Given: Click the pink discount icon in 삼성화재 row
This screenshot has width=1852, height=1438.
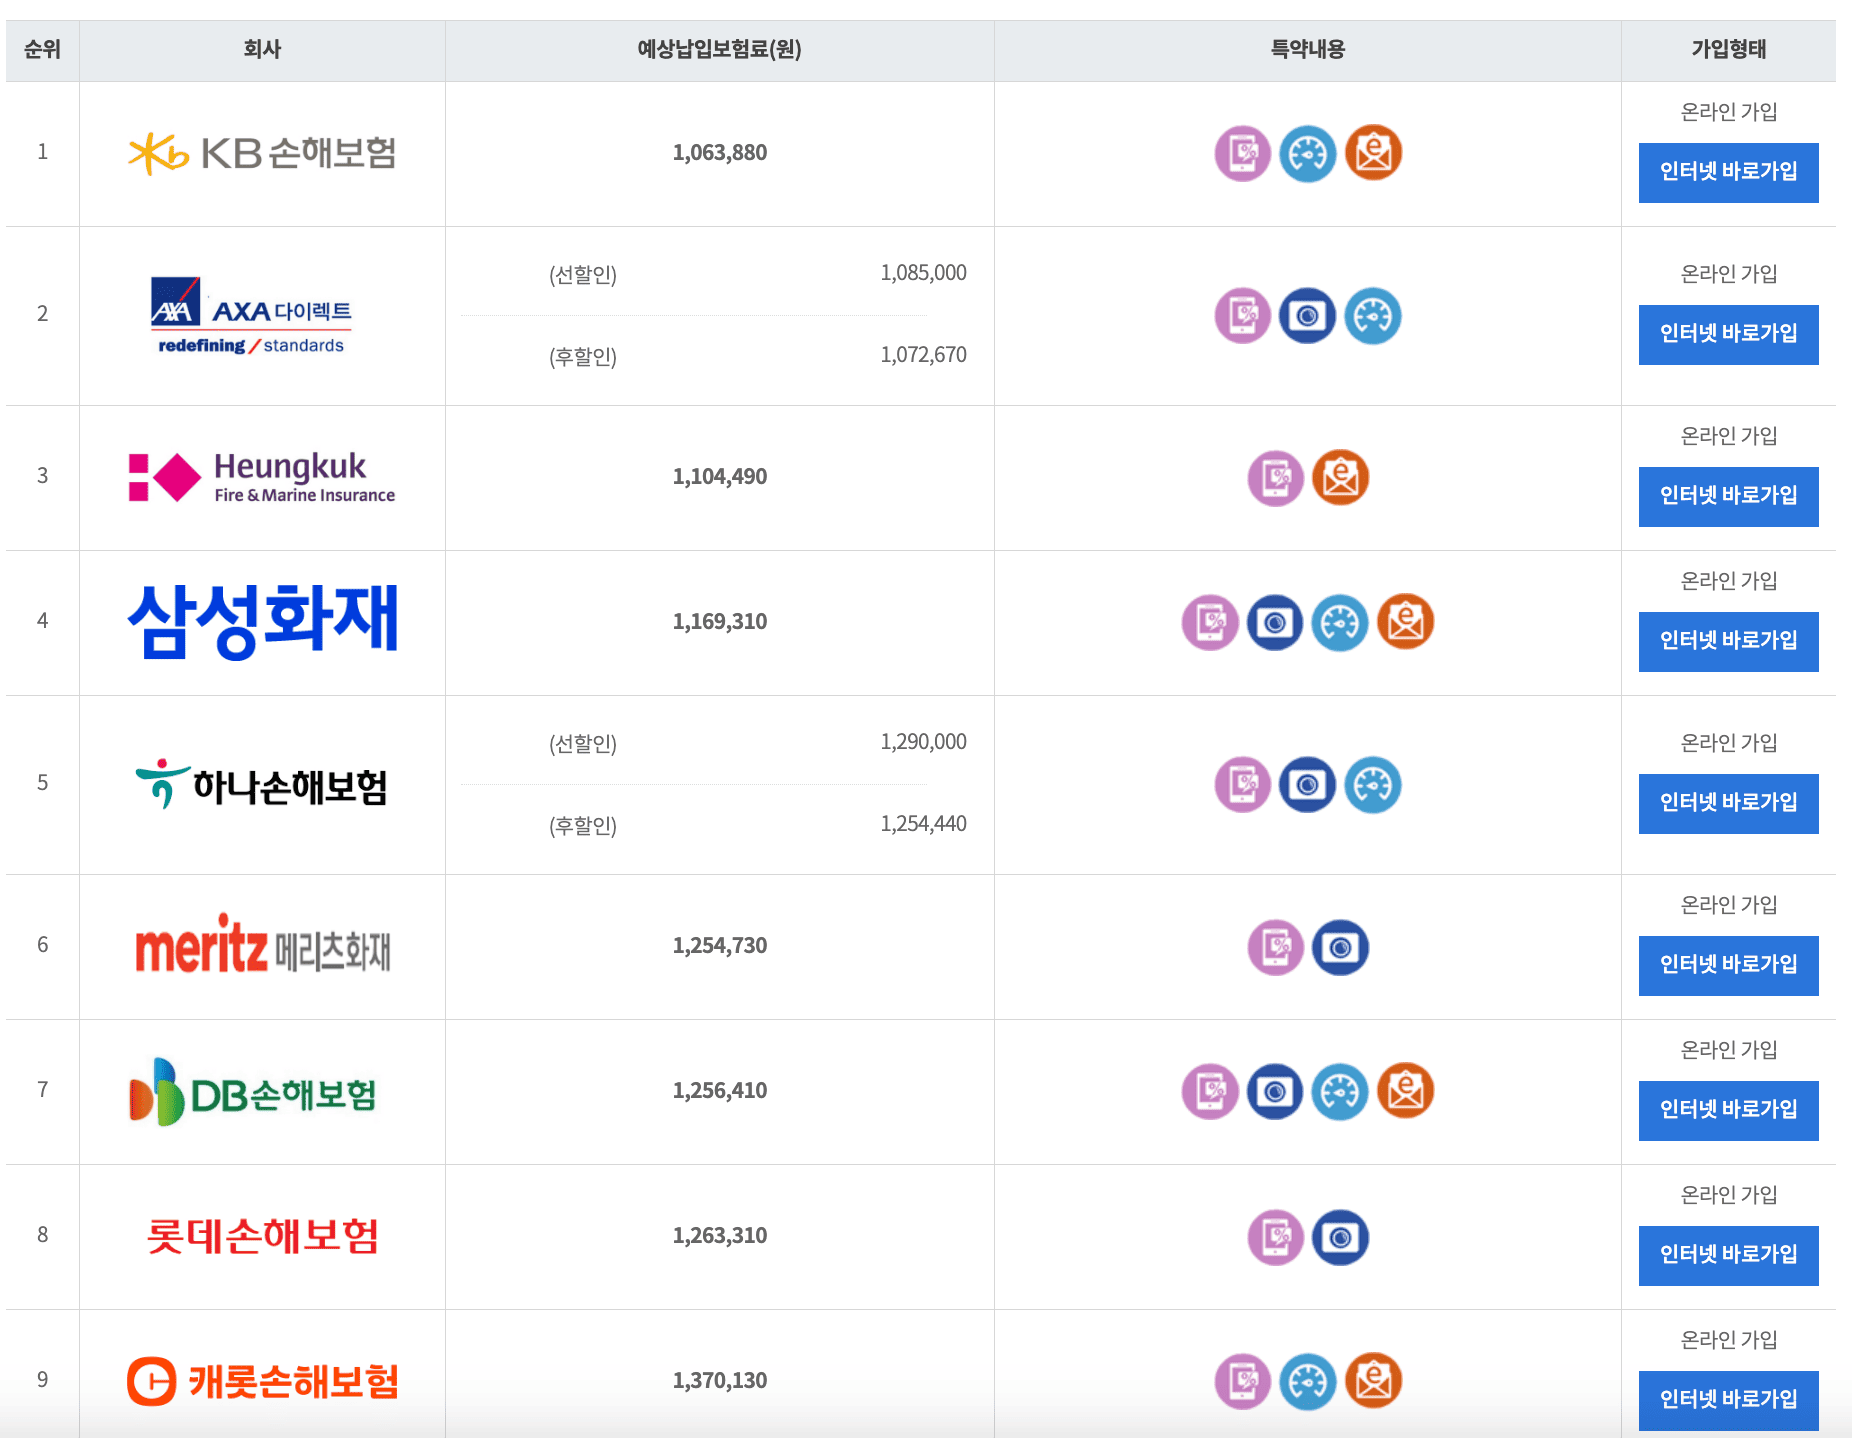Looking at the screenshot, I should click(1210, 623).
